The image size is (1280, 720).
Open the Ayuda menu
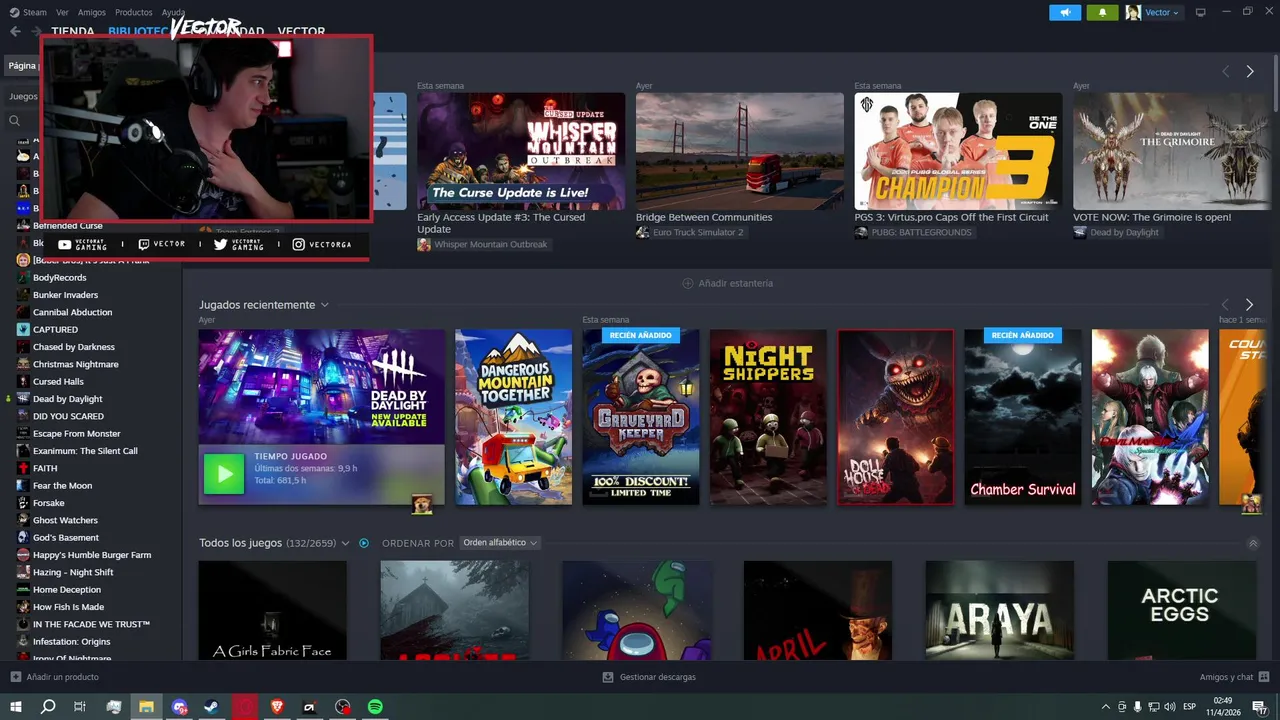pos(174,13)
